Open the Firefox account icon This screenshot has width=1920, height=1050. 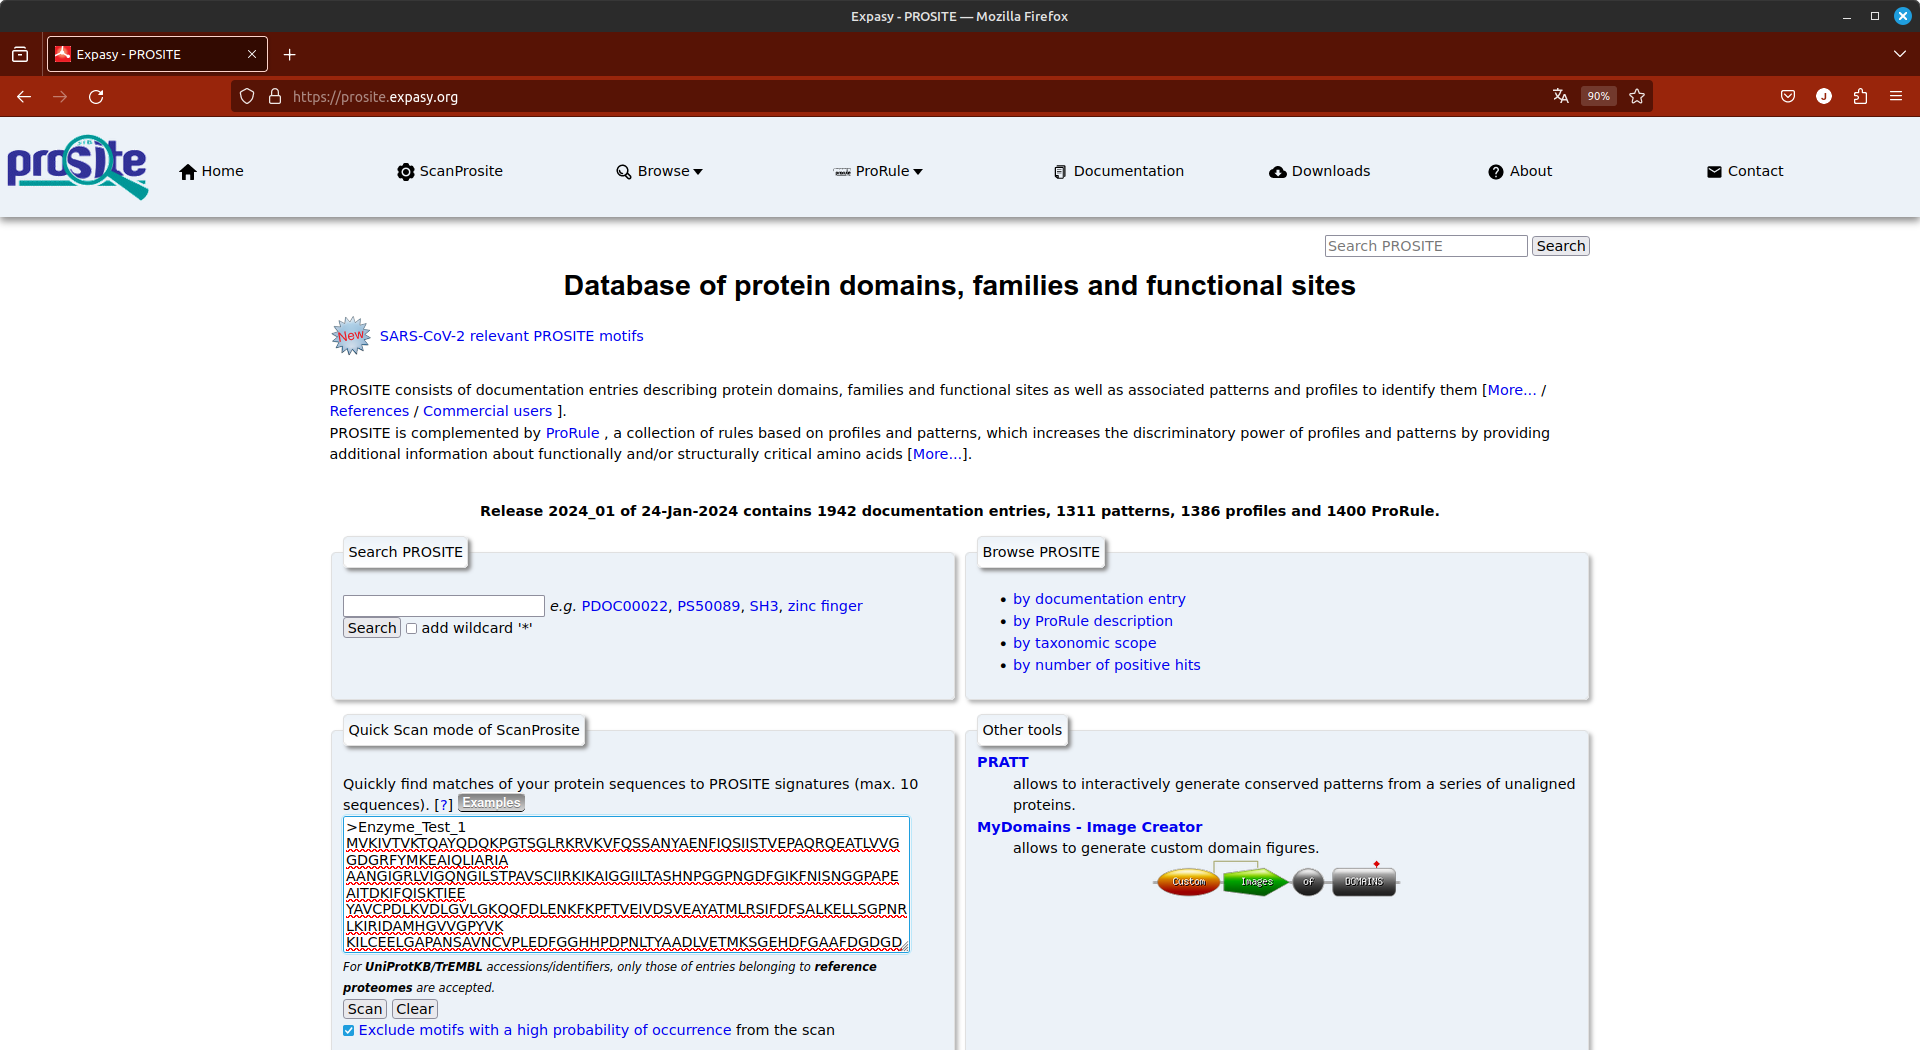point(1824,96)
